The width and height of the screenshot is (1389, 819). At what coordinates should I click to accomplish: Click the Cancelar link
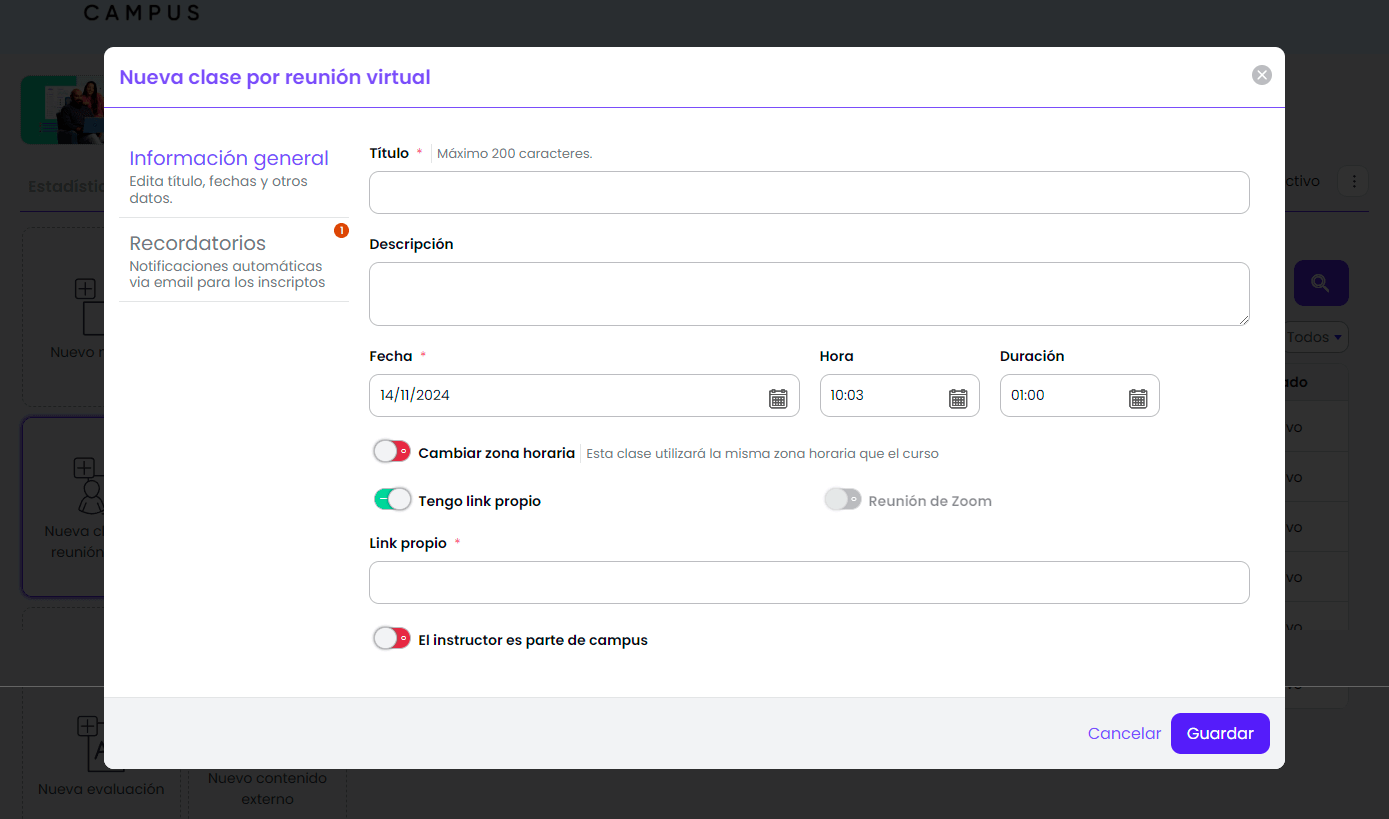click(1124, 733)
